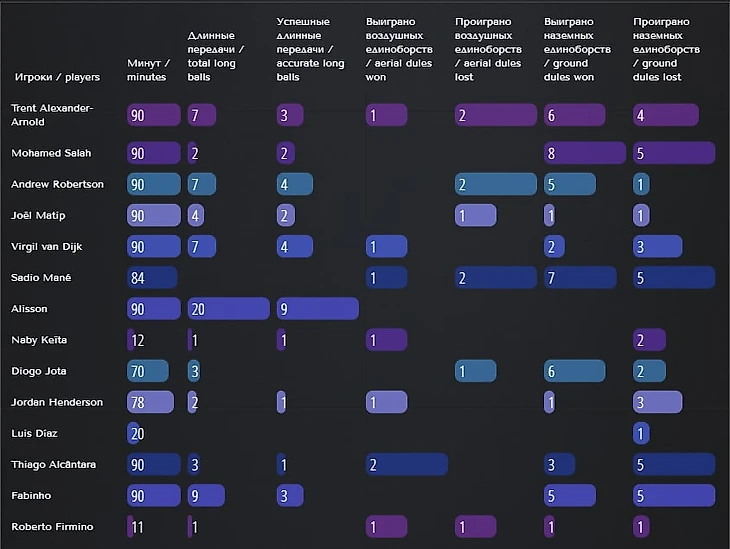Click the "ground dules won" column header
This screenshot has width=730, height=549.
pyautogui.click(x=578, y=49)
